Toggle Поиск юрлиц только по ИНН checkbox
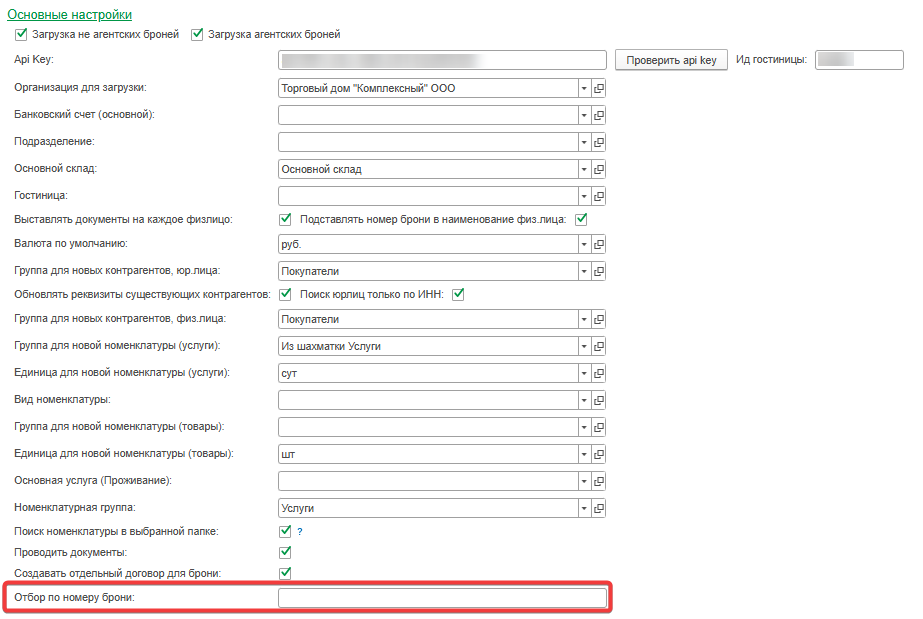Viewport: 923px width, 619px height. 460,294
